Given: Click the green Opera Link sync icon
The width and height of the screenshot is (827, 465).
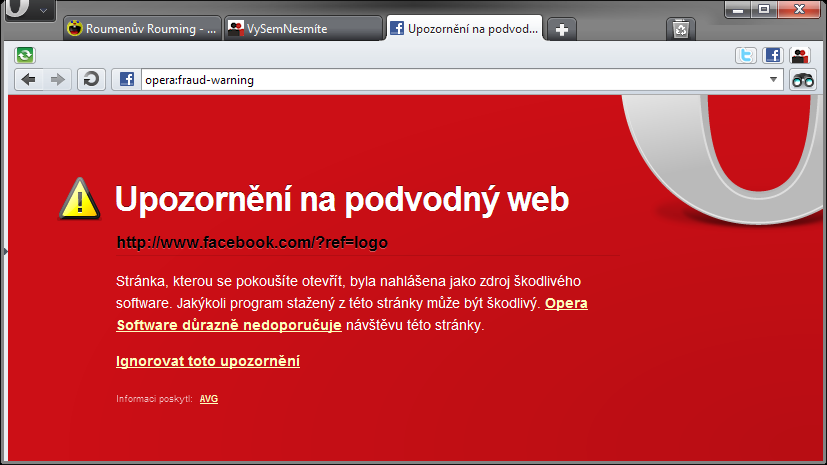Looking at the screenshot, I should click(25, 55).
